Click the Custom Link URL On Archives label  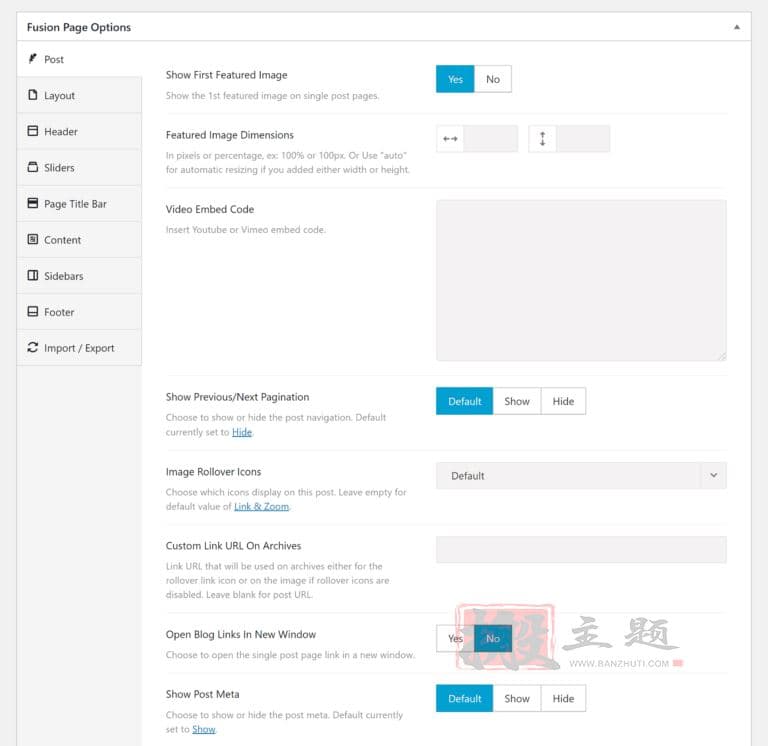pyautogui.click(x=233, y=546)
